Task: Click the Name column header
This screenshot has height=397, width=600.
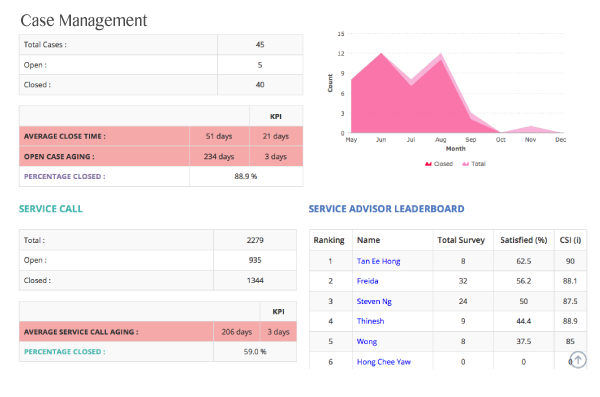Action: click(x=368, y=240)
